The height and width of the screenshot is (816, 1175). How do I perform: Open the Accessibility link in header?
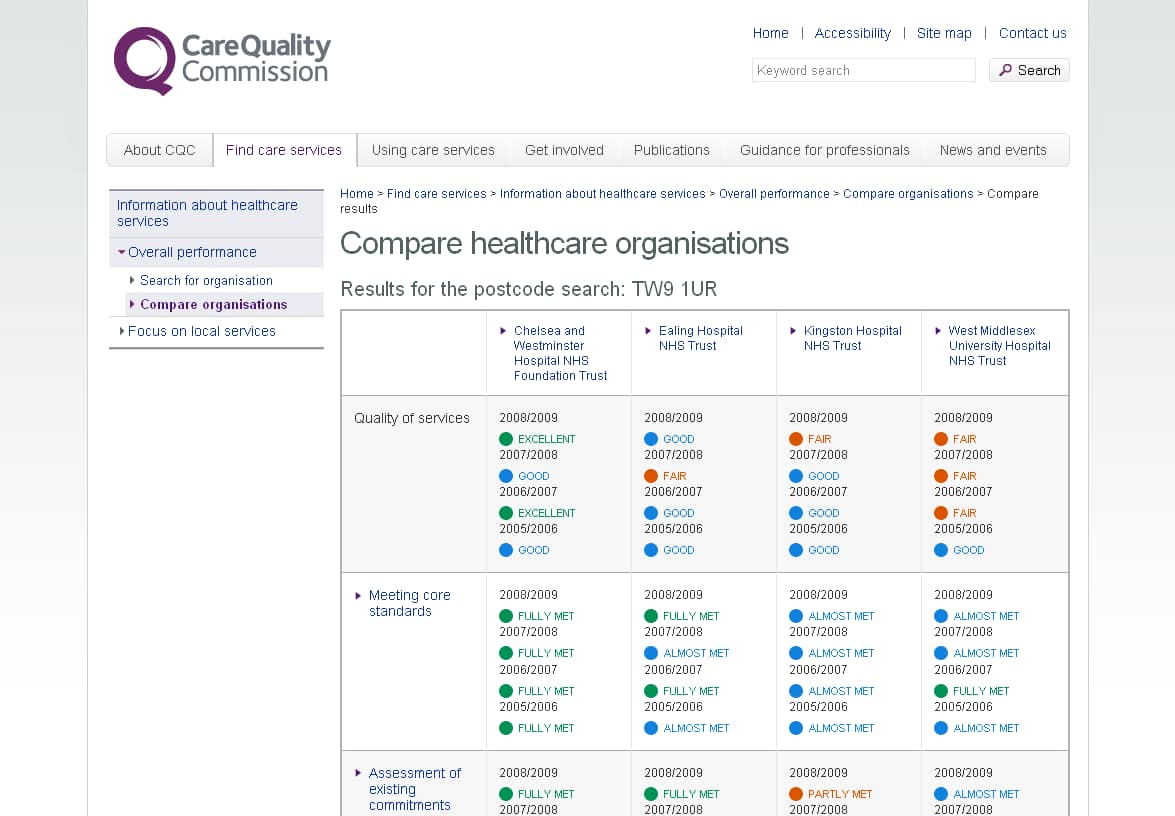coord(852,33)
